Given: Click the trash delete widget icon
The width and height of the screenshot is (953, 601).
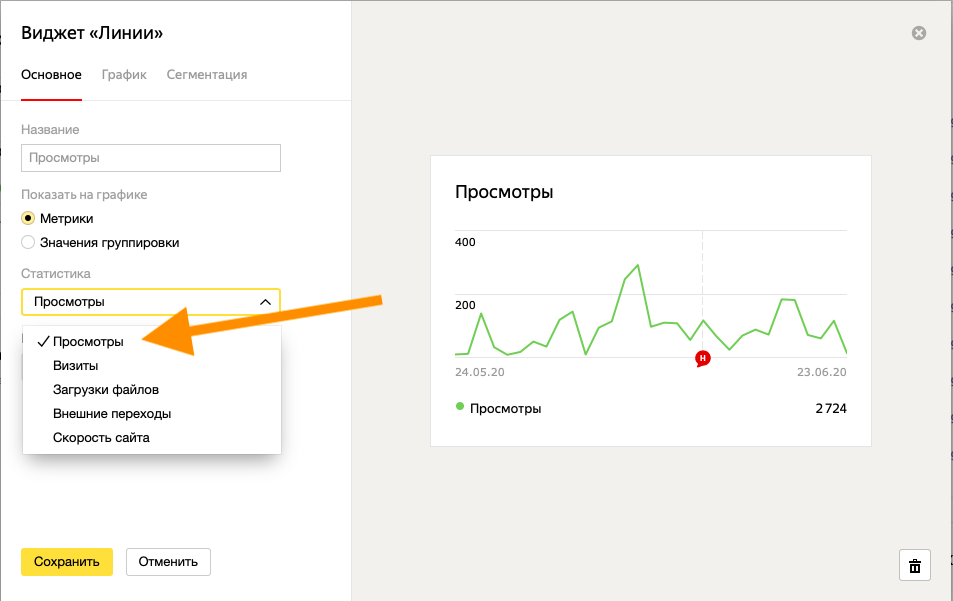Looking at the screenshot, I should coord(914,565).
